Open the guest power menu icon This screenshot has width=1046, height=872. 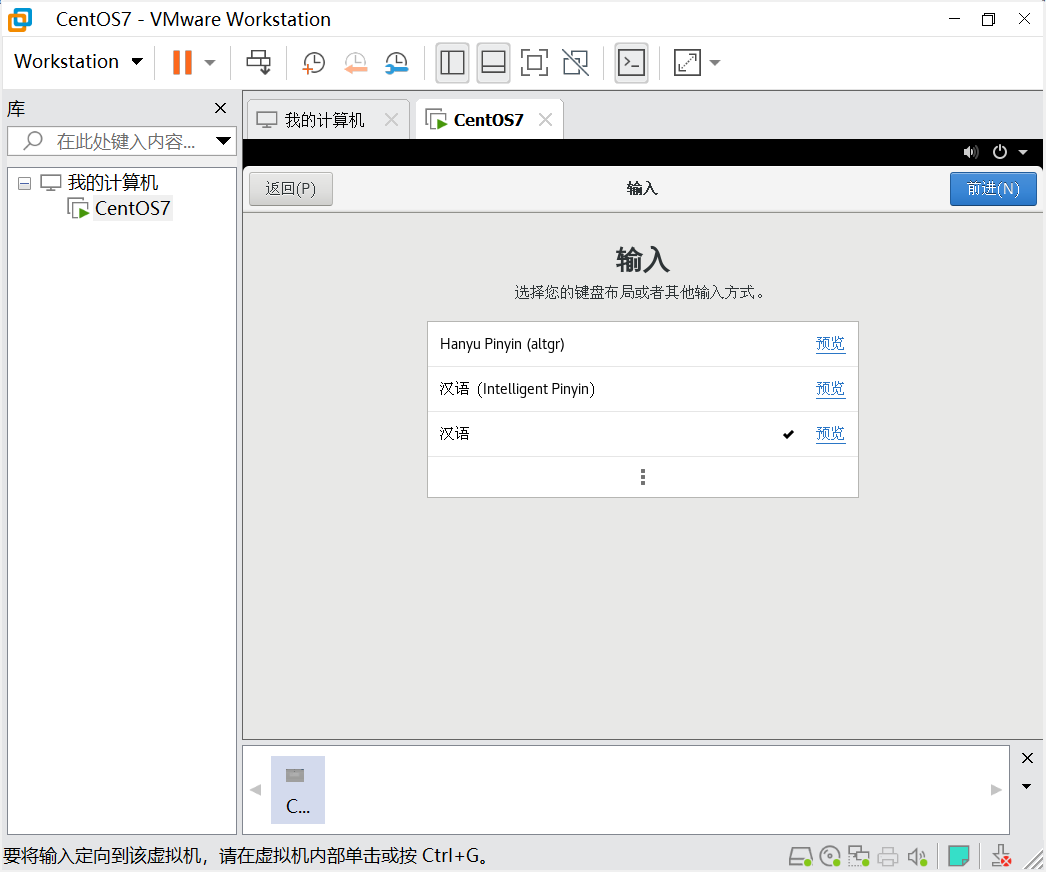click(x=999, y=152)
